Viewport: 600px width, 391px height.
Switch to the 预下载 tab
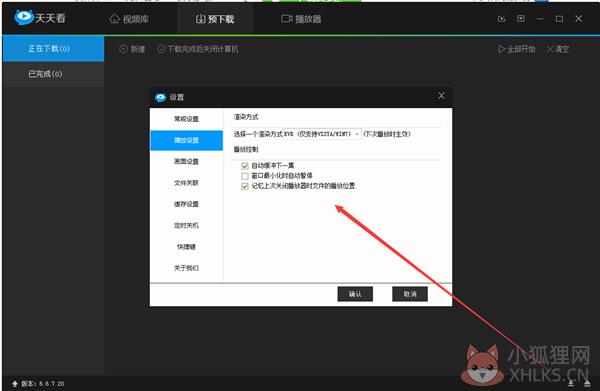(x=215, y=19)
